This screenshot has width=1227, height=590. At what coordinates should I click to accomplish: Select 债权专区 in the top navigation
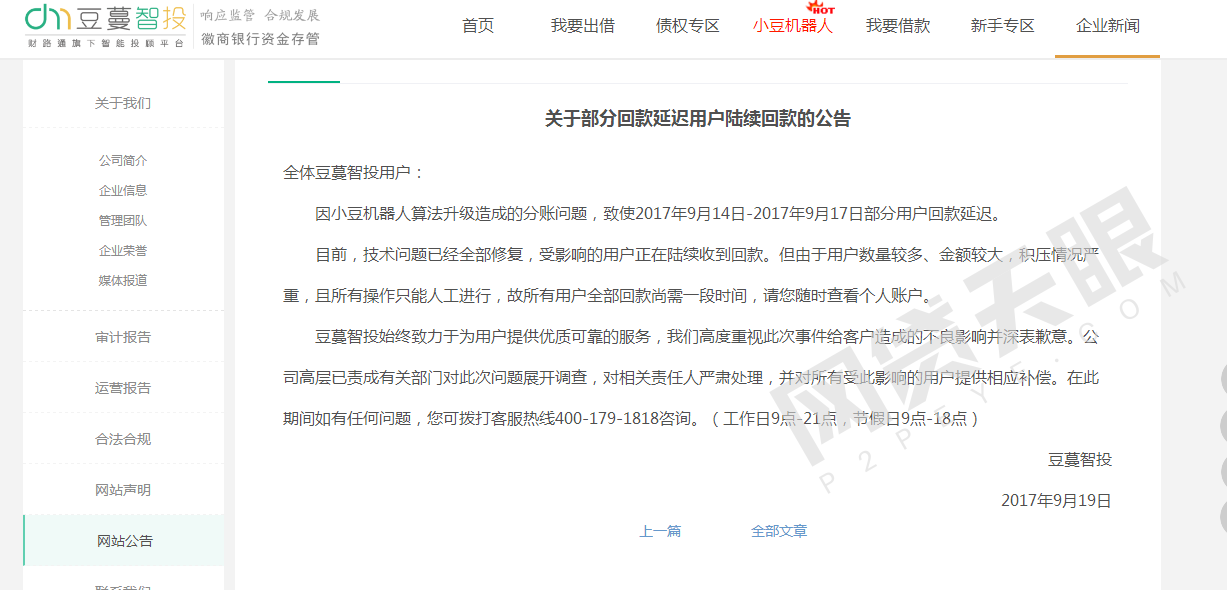point(688,26)
